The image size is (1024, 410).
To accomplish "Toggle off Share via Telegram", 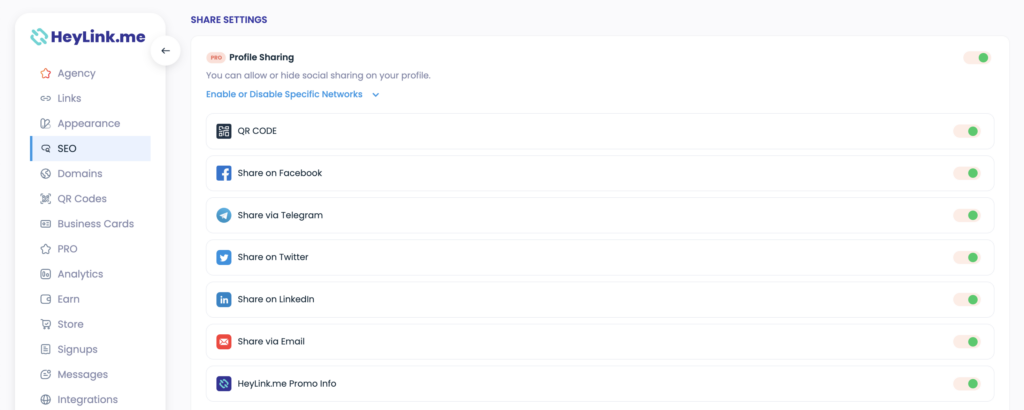I will (x=967, y=215).
